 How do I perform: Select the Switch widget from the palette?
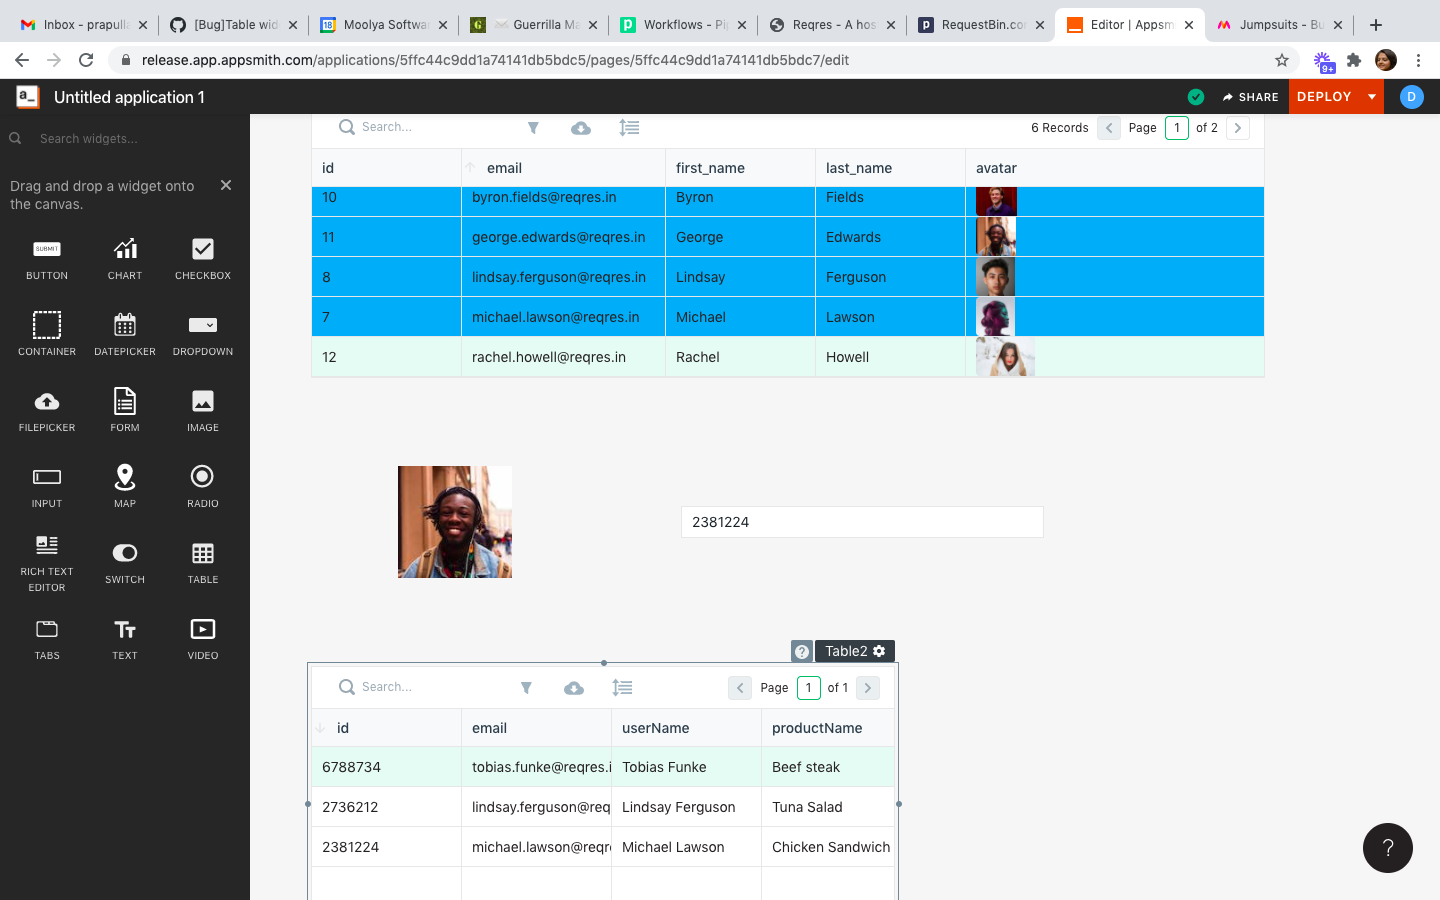[x=124, y=563]
